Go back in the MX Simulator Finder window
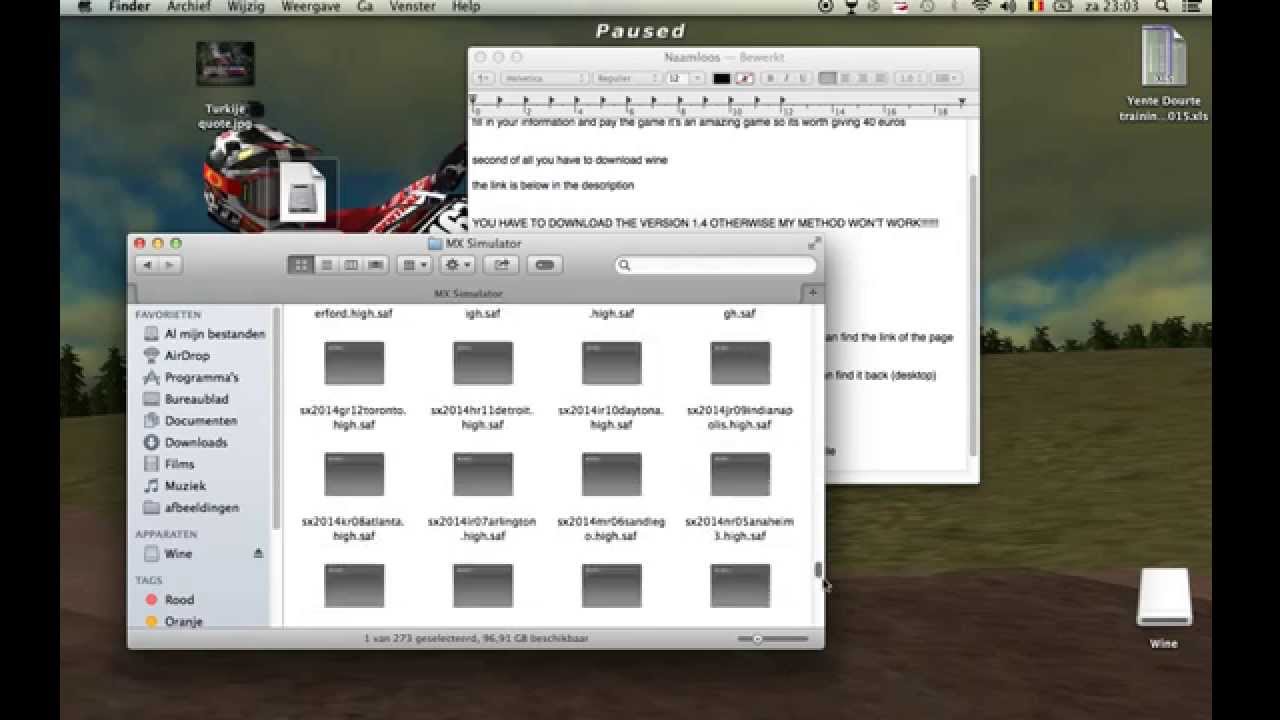This screenshot has width=1280, height=720. (147, 265)
